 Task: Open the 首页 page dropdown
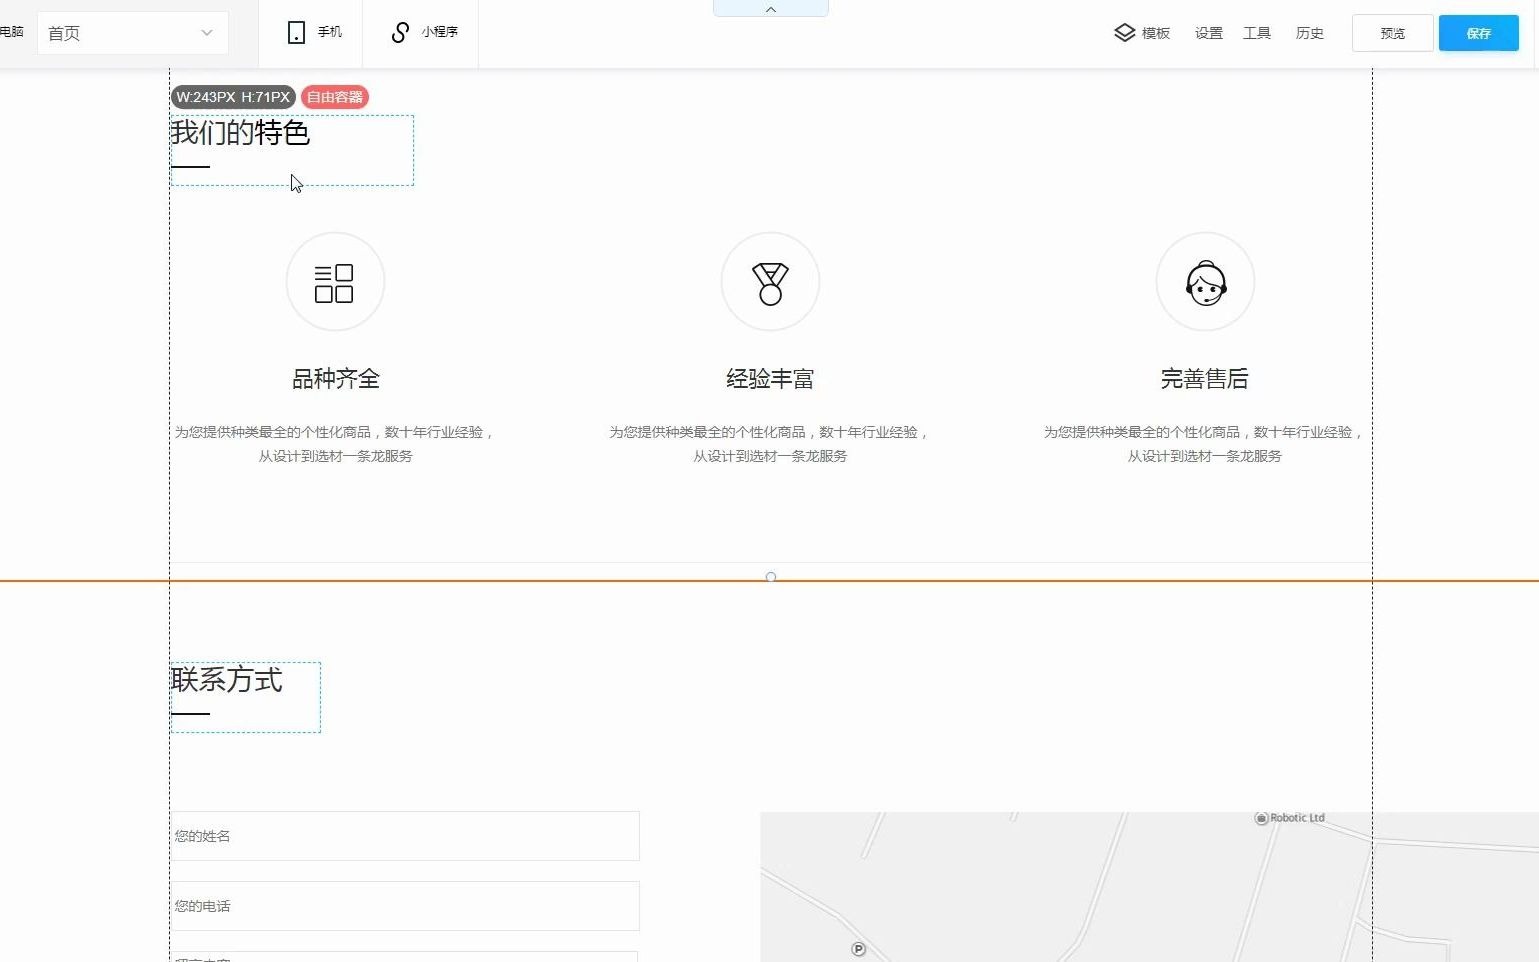(x=132, y=33)
